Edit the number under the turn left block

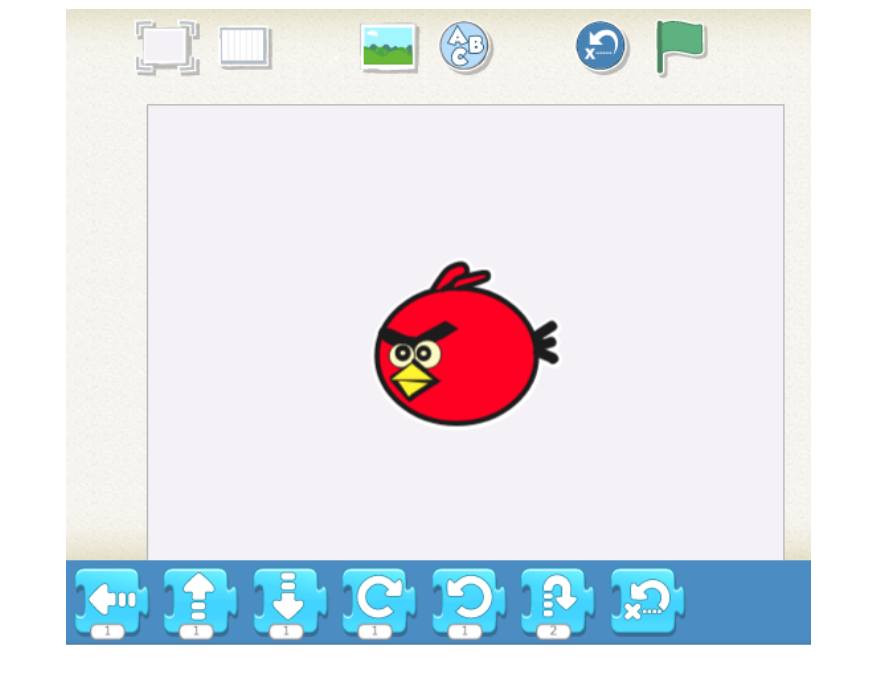pyautogui.click(x=464, y=631)
